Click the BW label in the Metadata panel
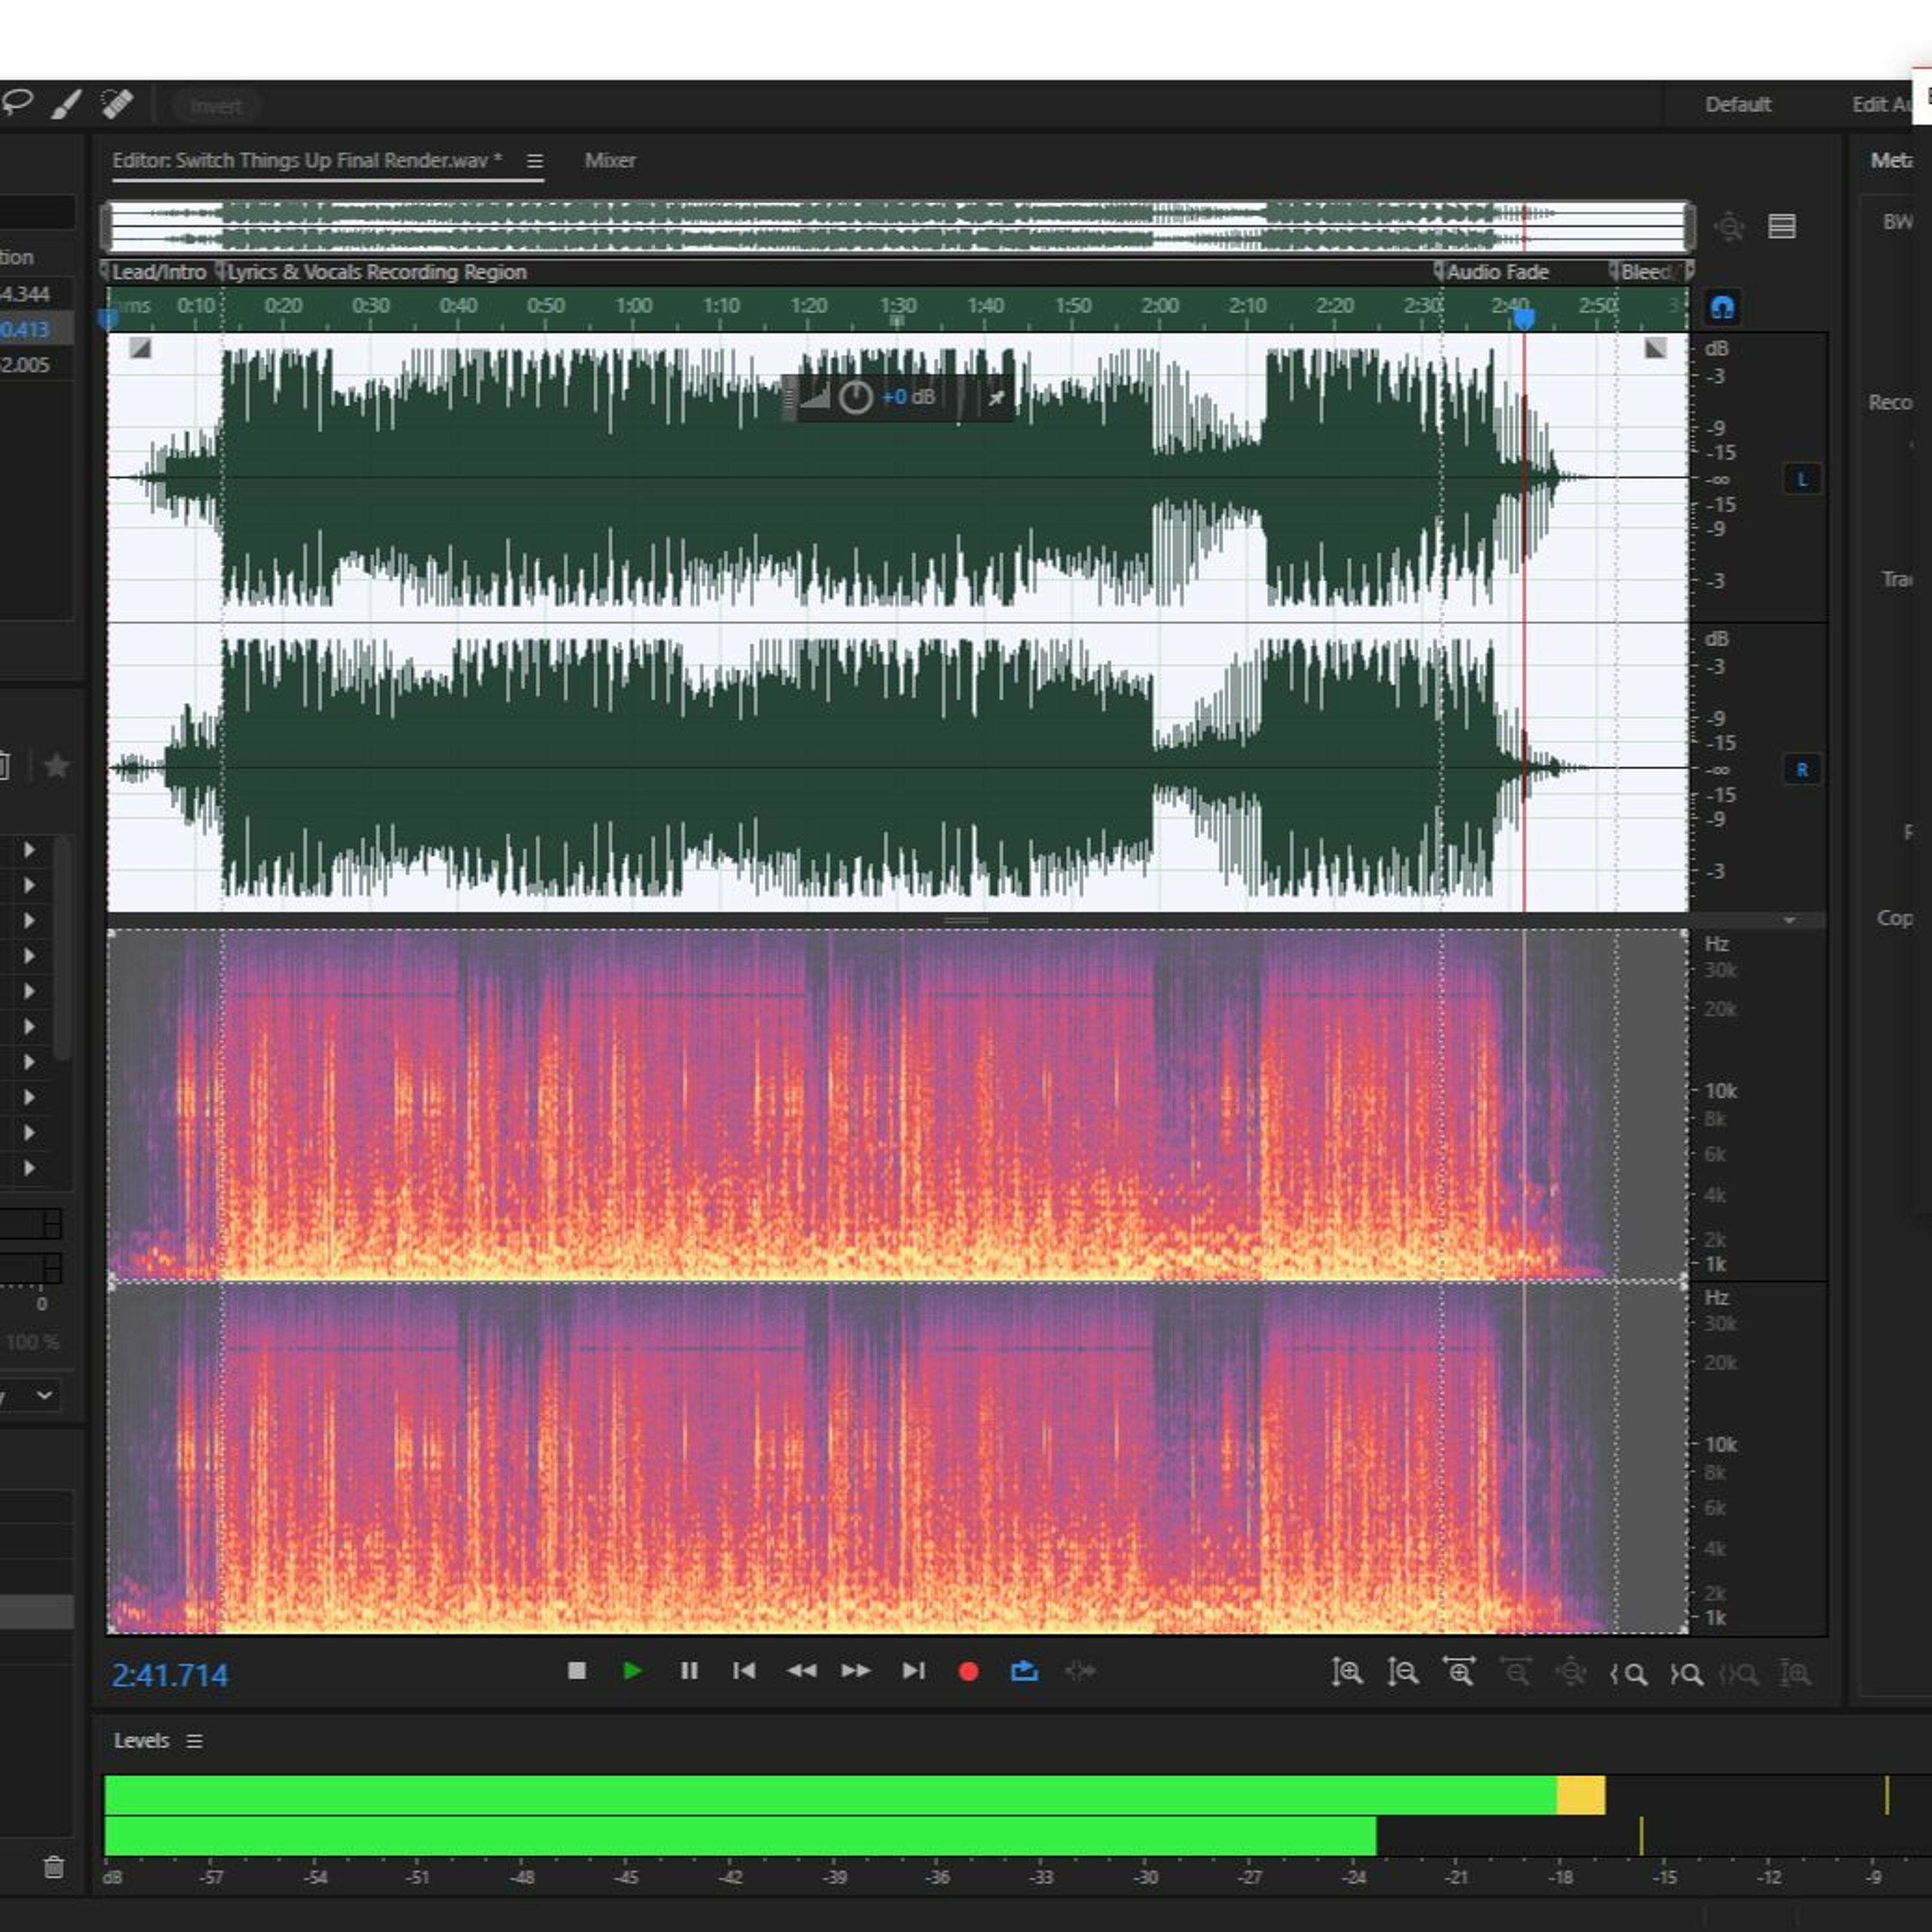Viewport: 1932px width, 1932px height. (1897, 222)
